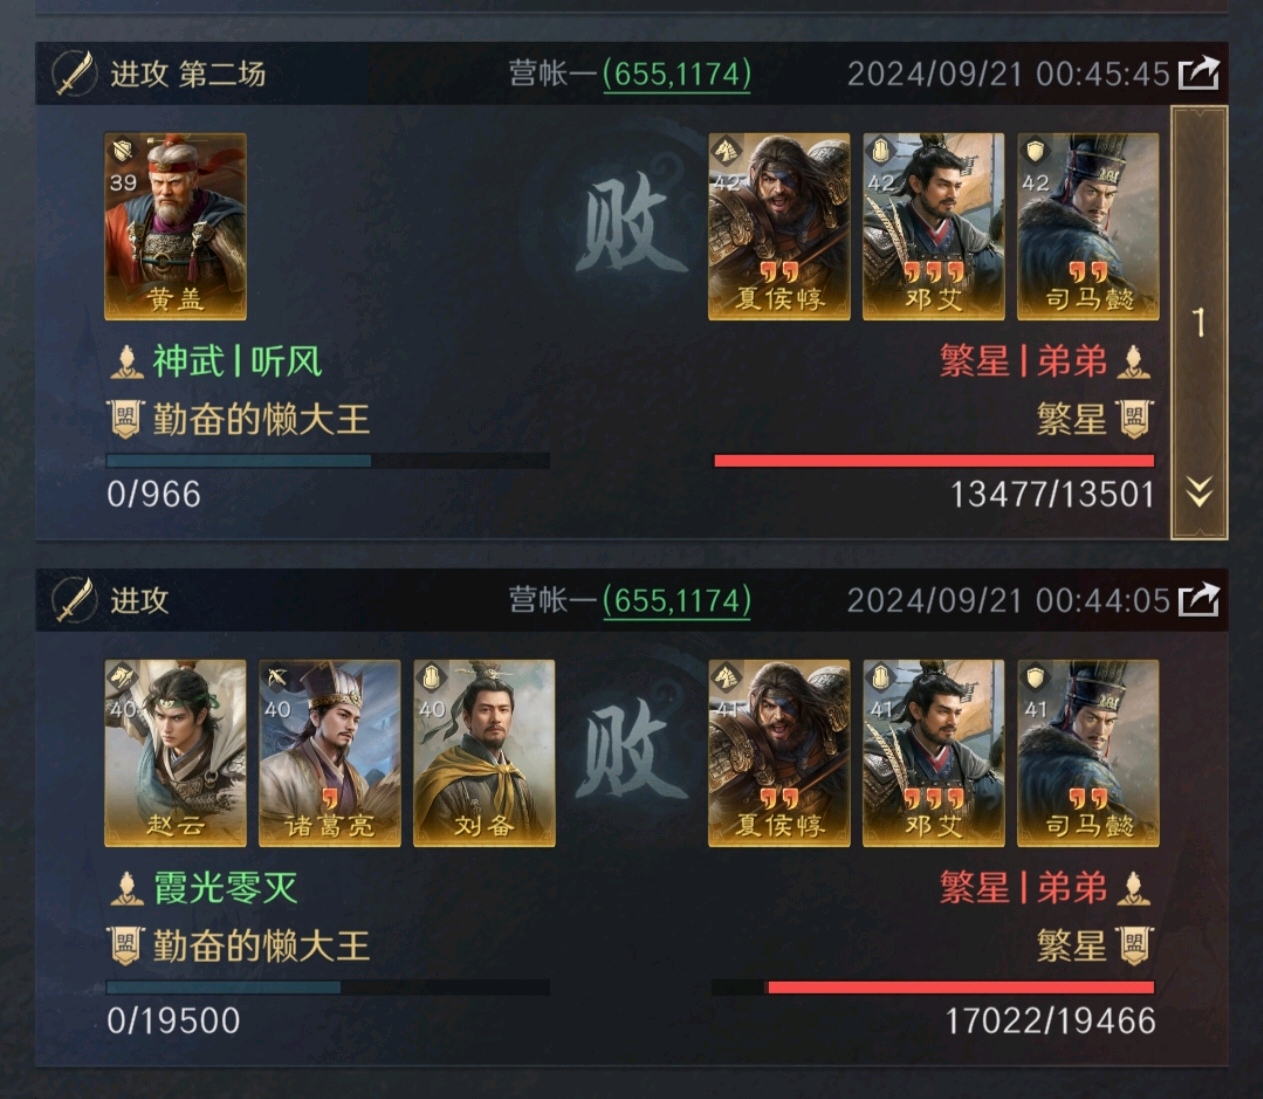The width and height of the screenshot is (1263, 1099).
Task: Select the 黄盖 general card
Action: coord(175,227)
